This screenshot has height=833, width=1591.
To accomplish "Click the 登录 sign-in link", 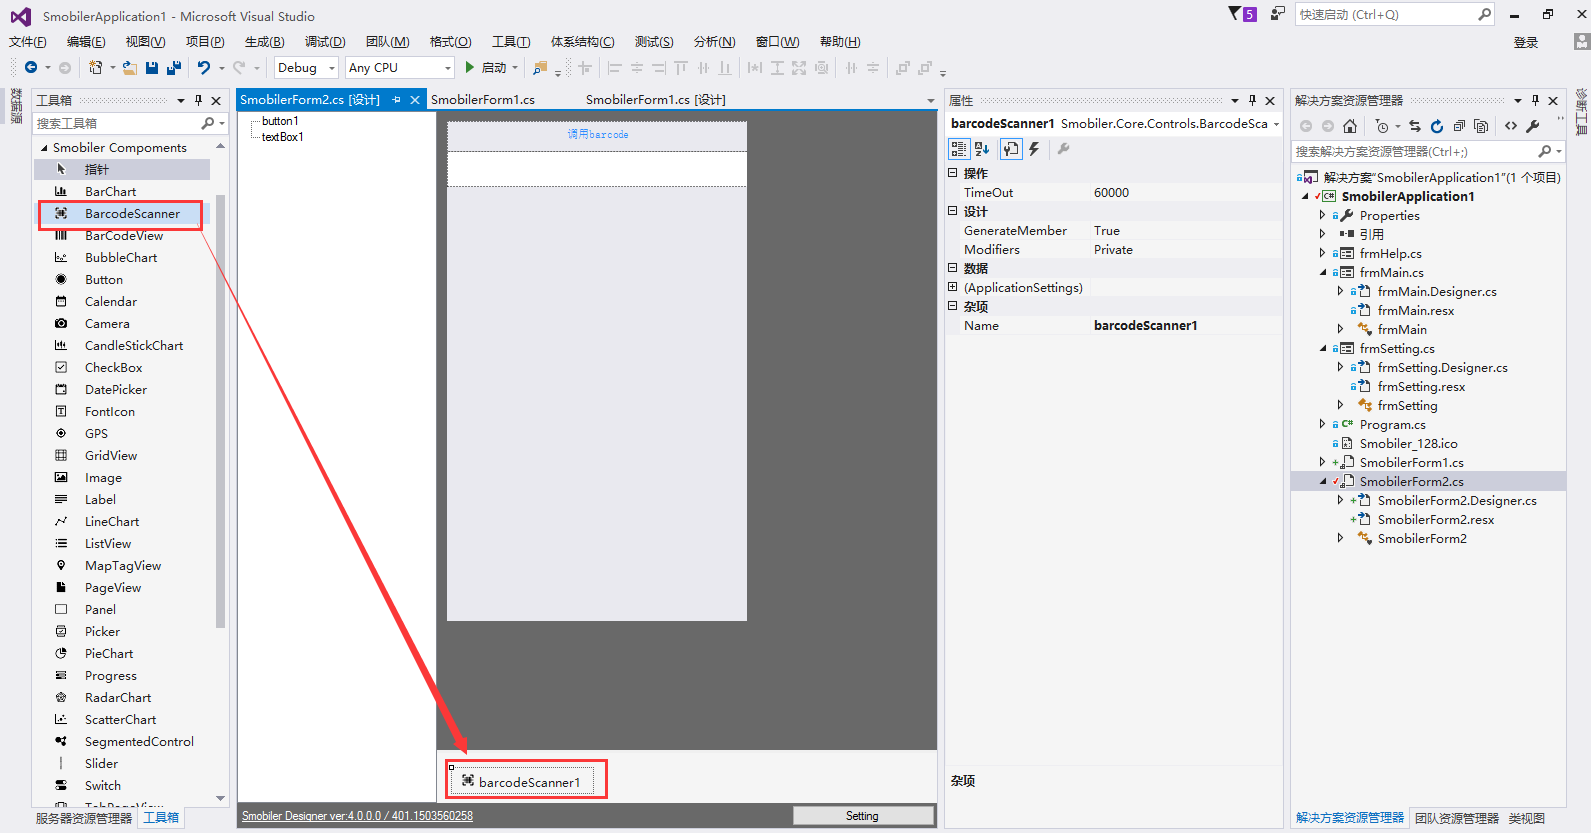I will (1526, 42).
